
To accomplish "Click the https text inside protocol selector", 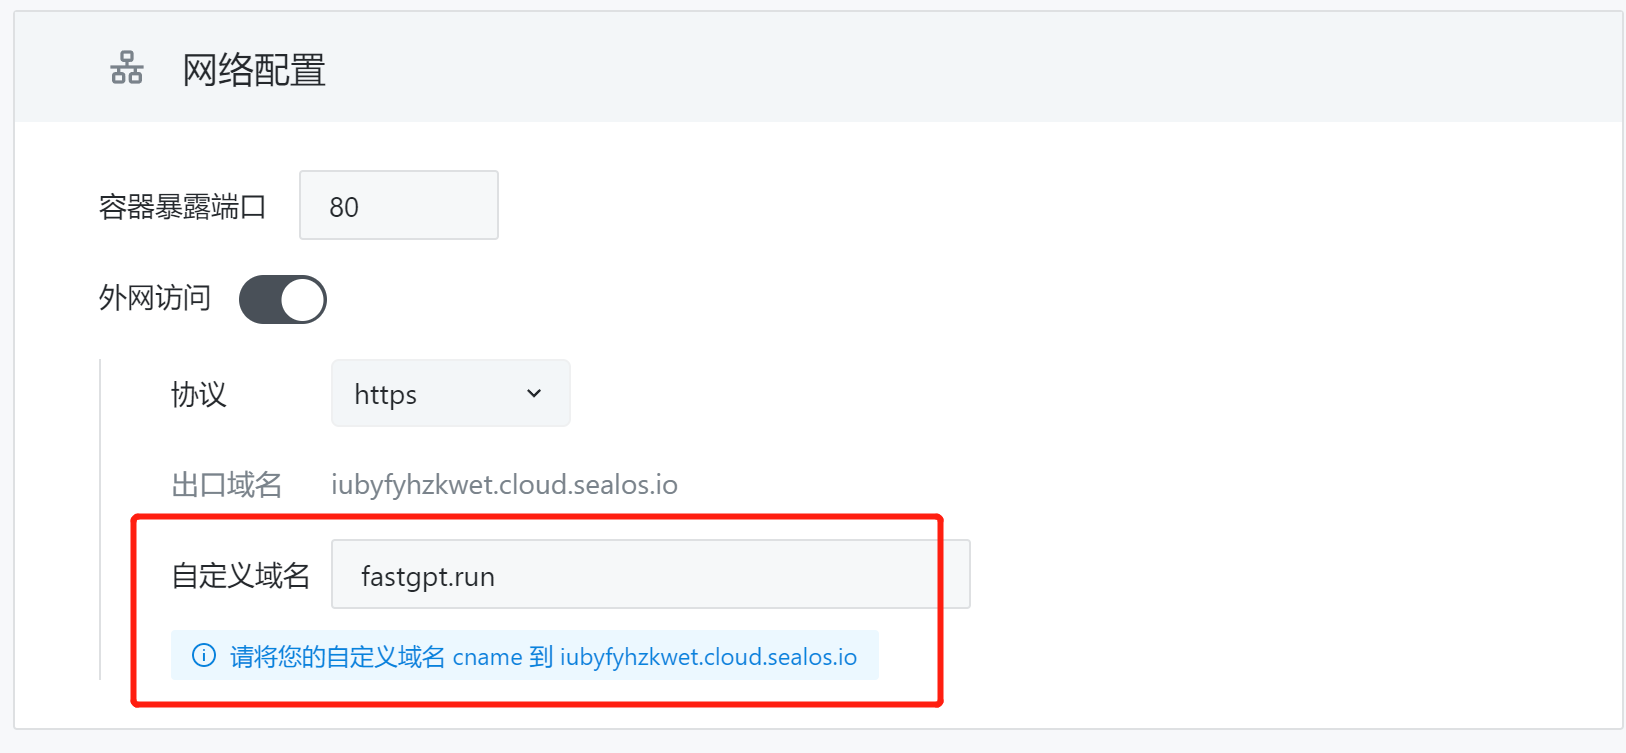I will tap(385, 395).
